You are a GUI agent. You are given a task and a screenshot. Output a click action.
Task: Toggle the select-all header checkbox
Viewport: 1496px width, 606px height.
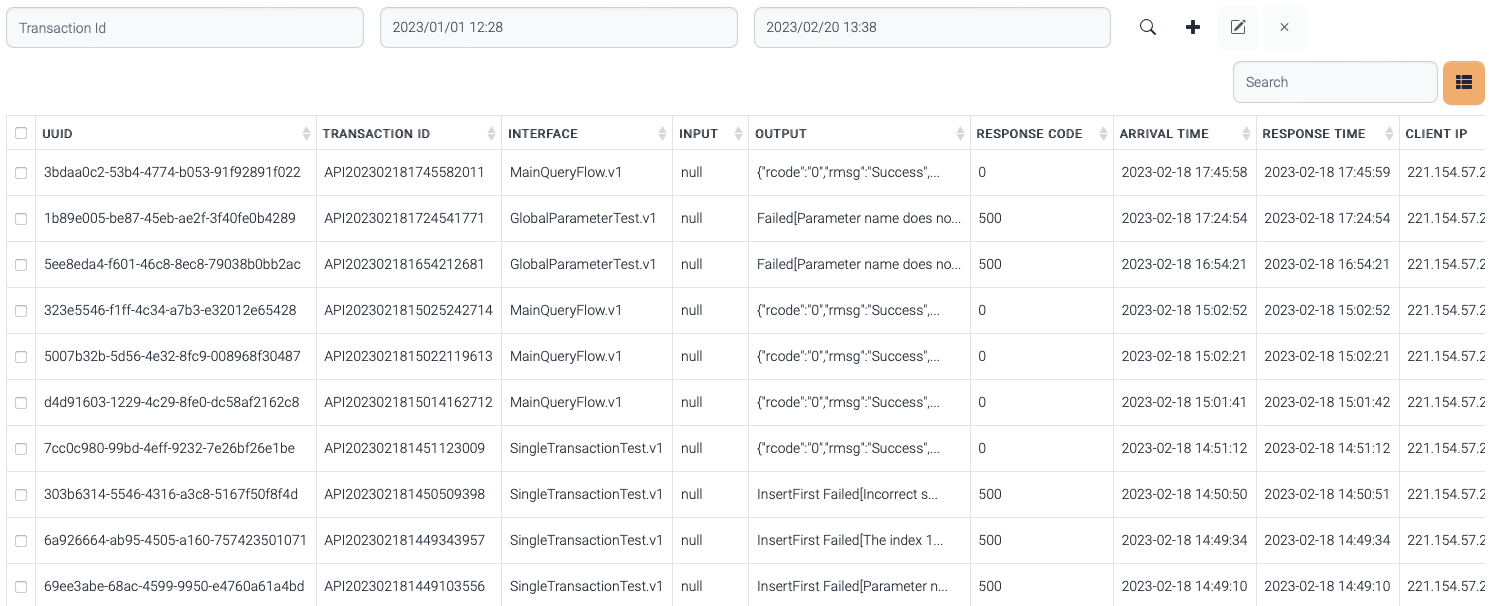21,134
